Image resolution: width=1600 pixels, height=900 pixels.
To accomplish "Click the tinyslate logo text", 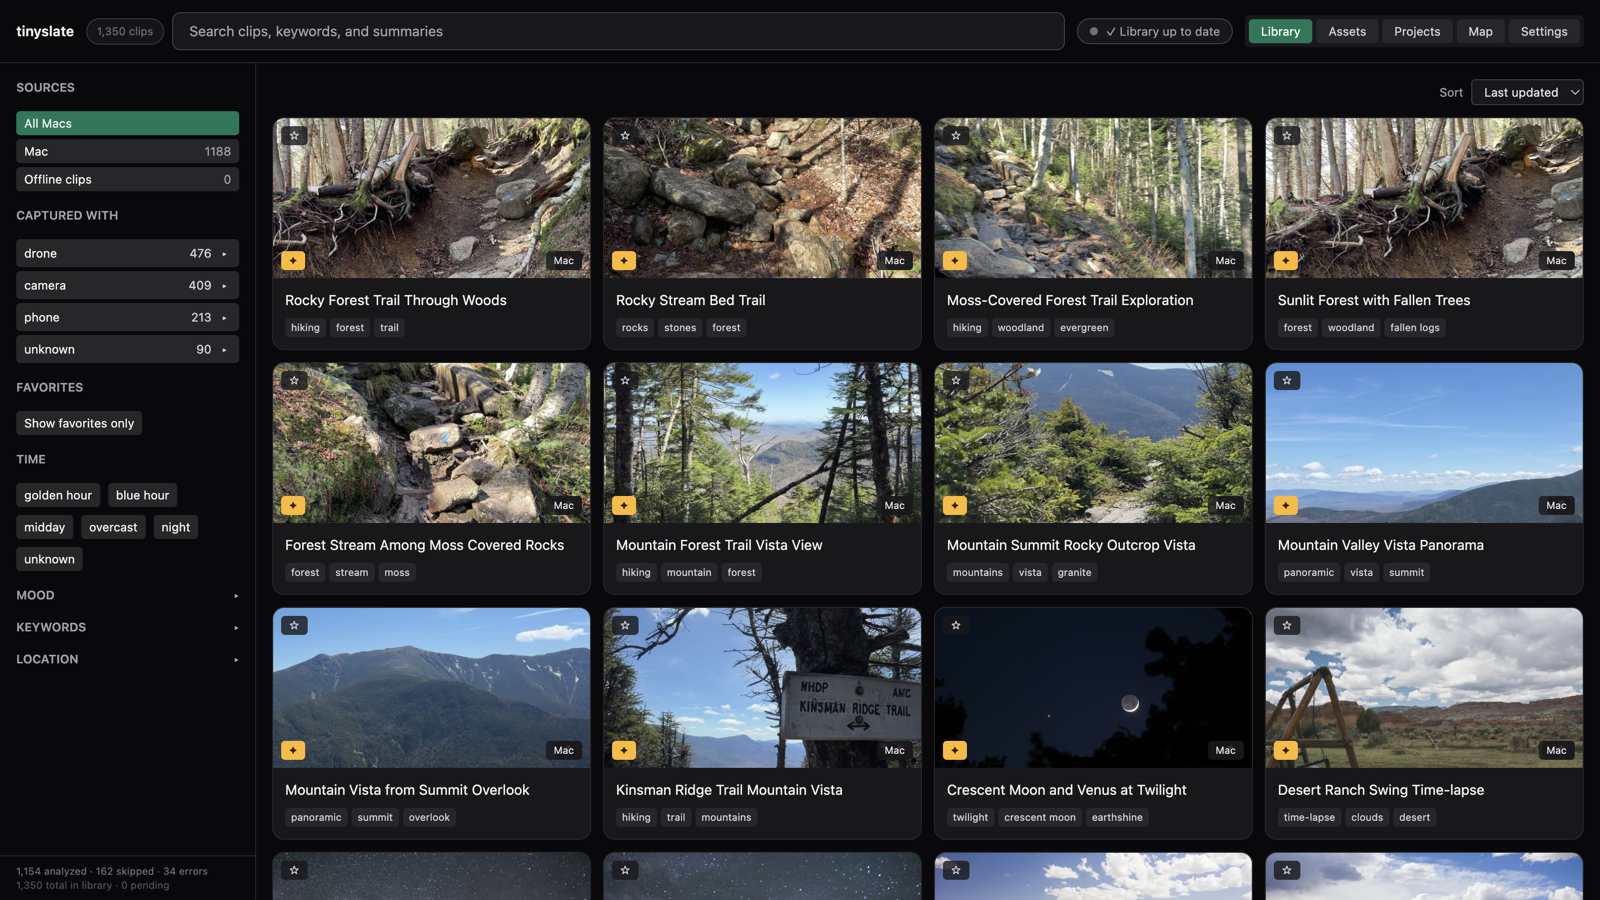I will click(45, 31).
